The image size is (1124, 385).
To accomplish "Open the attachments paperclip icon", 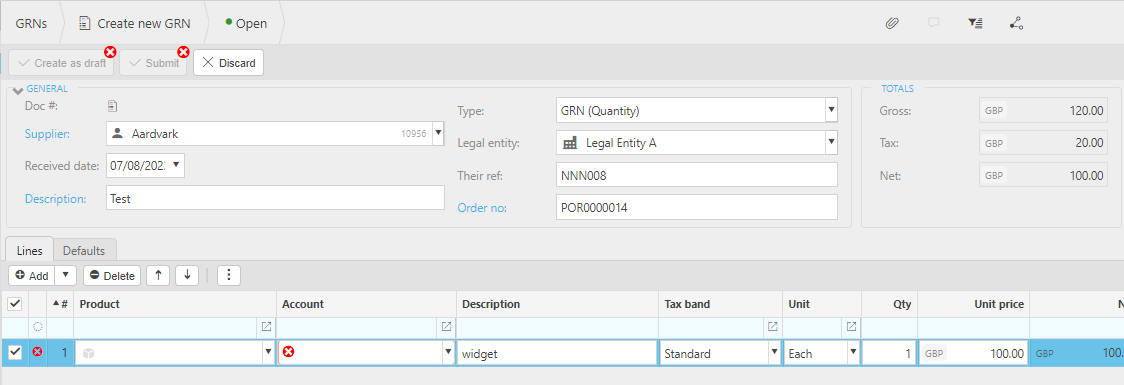I will (x=892, y=23).
